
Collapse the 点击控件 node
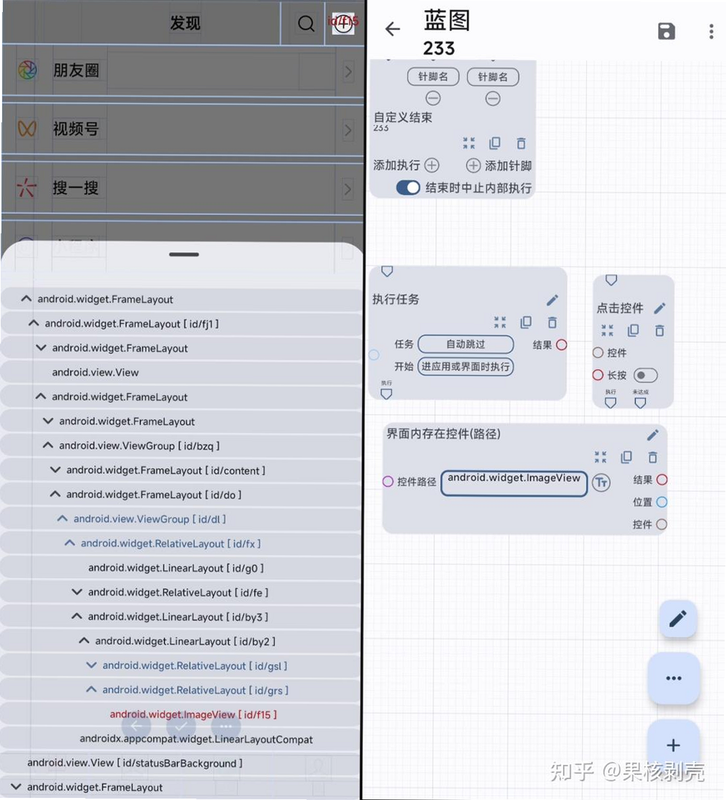(x=607, y=331)
